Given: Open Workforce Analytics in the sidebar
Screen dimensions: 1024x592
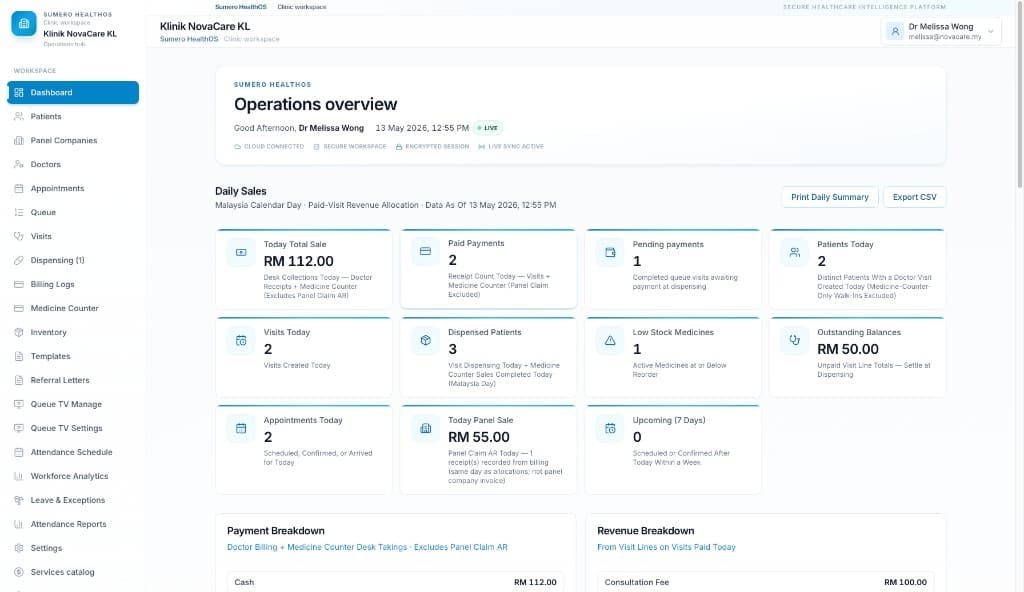Looking at the screenshot, I should [73, 476].
